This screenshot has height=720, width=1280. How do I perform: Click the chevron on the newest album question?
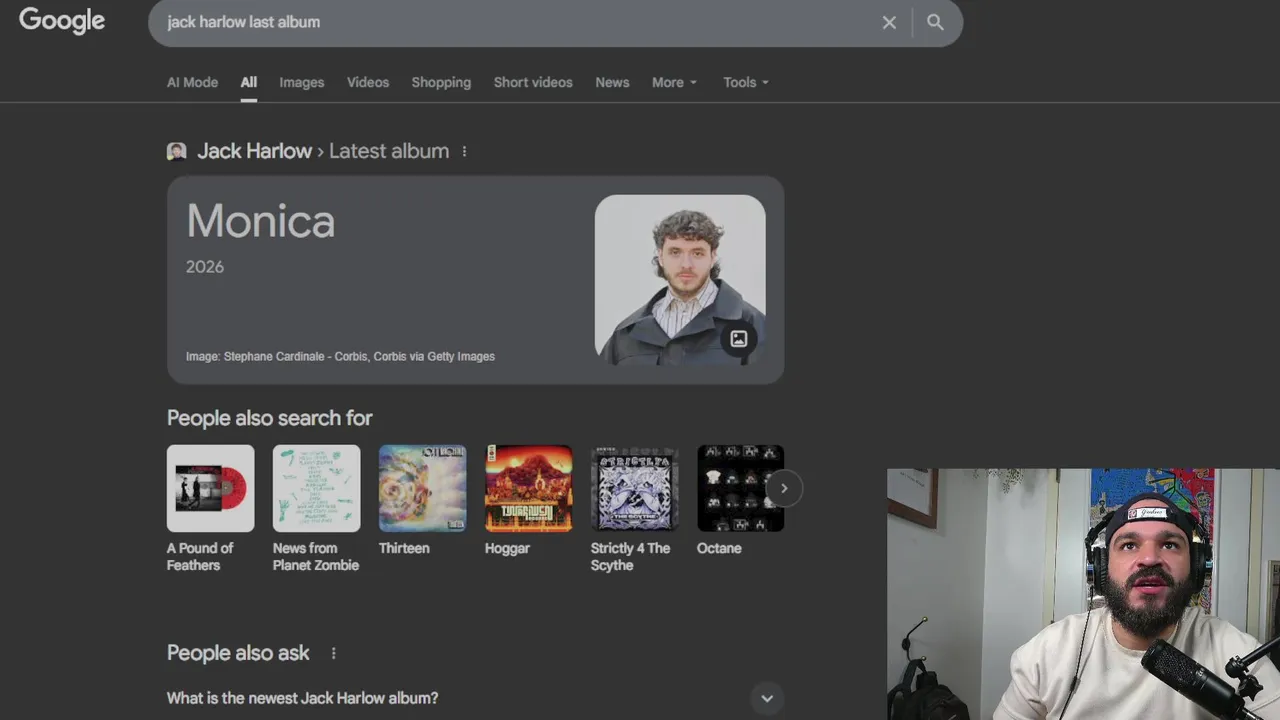pyautogui.click(x=767, y=698)
